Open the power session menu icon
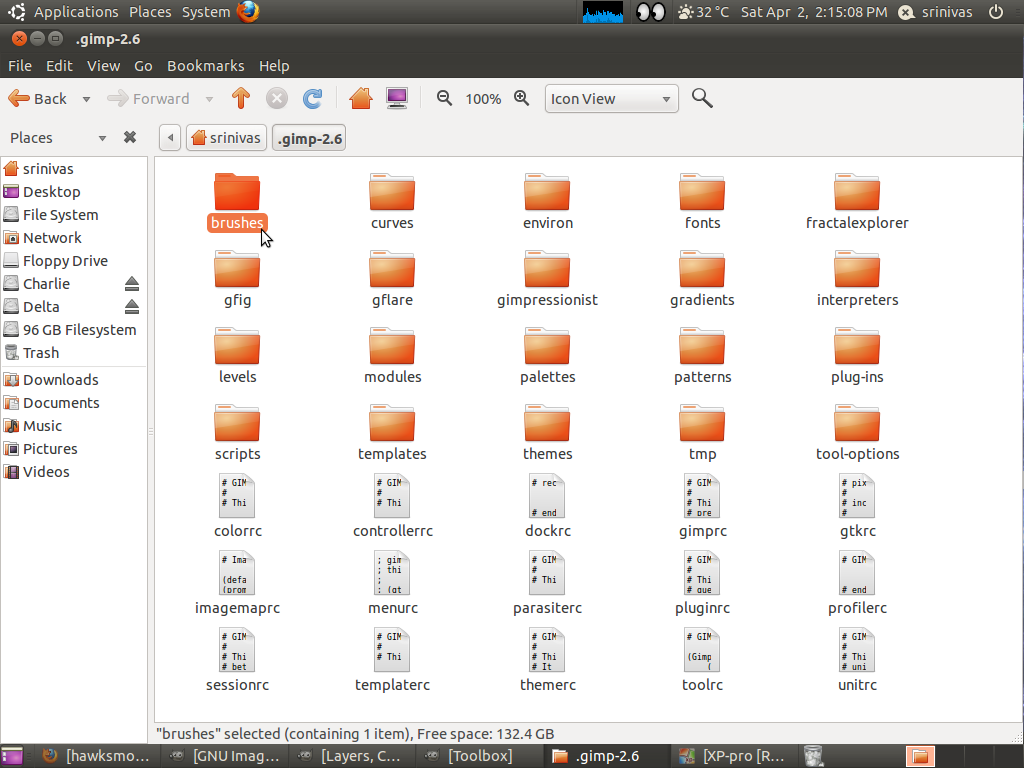 996,12
